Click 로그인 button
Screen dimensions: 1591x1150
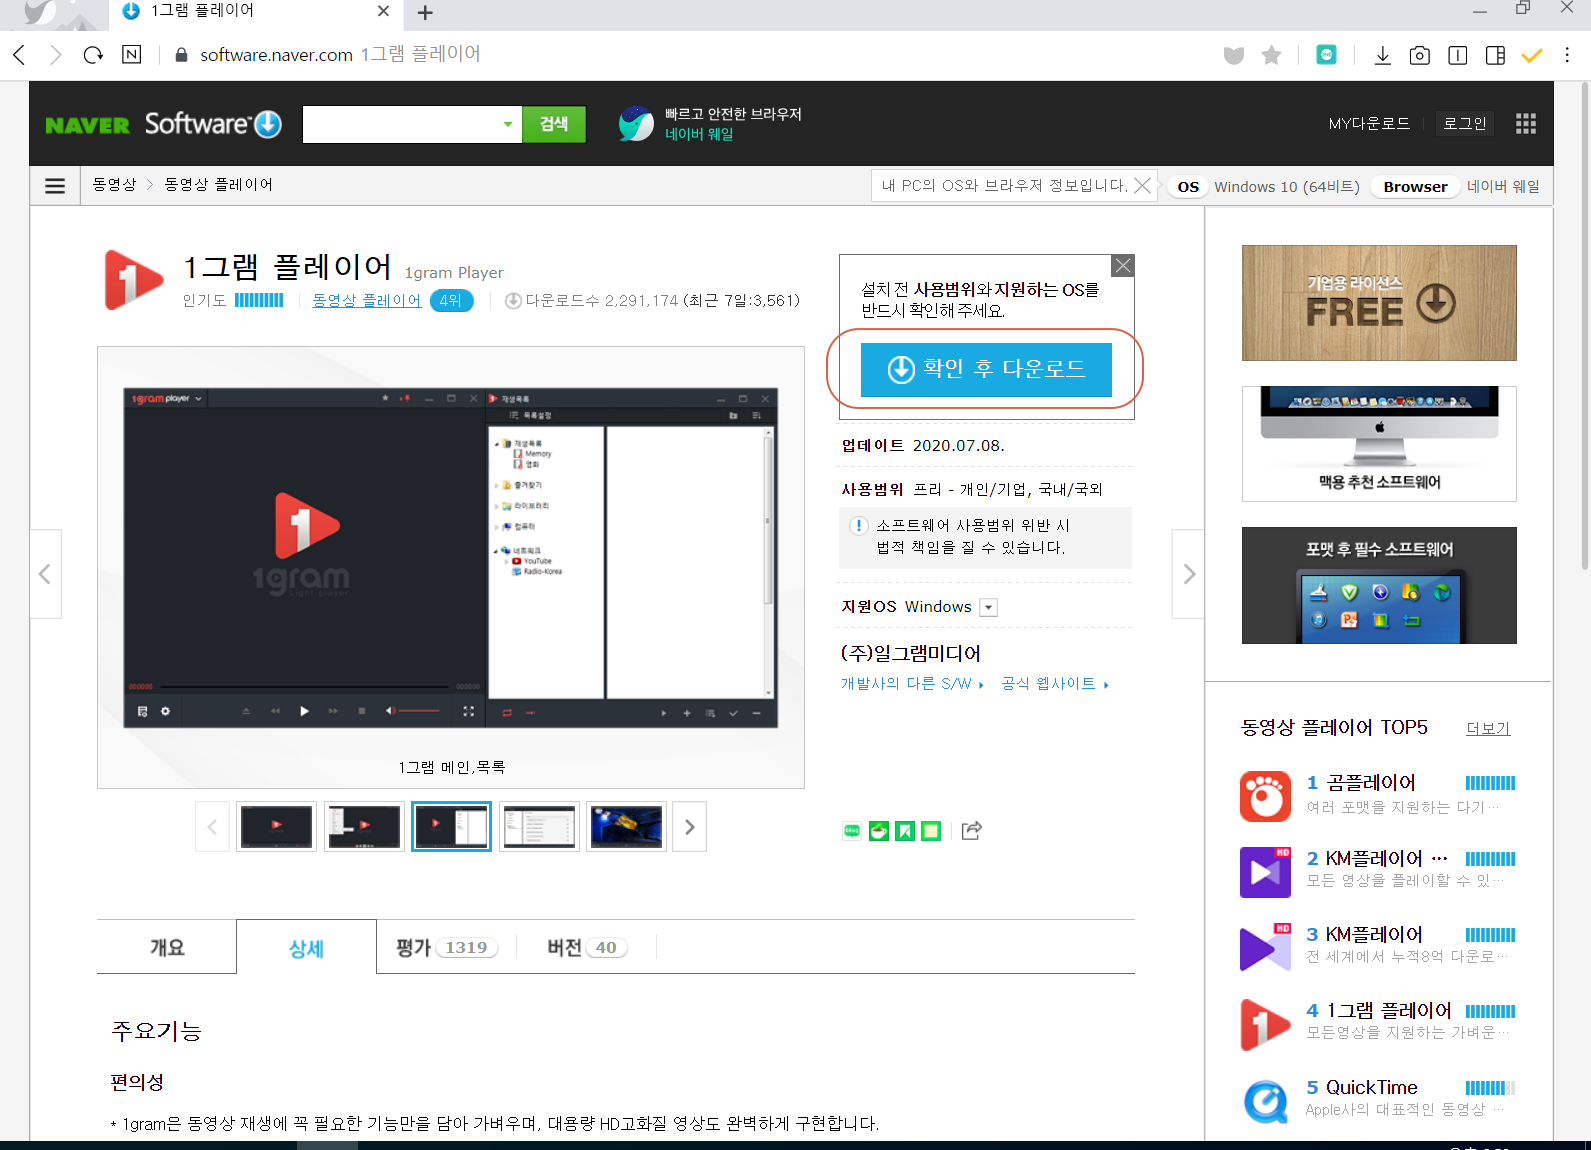(x=1465, y=124)
